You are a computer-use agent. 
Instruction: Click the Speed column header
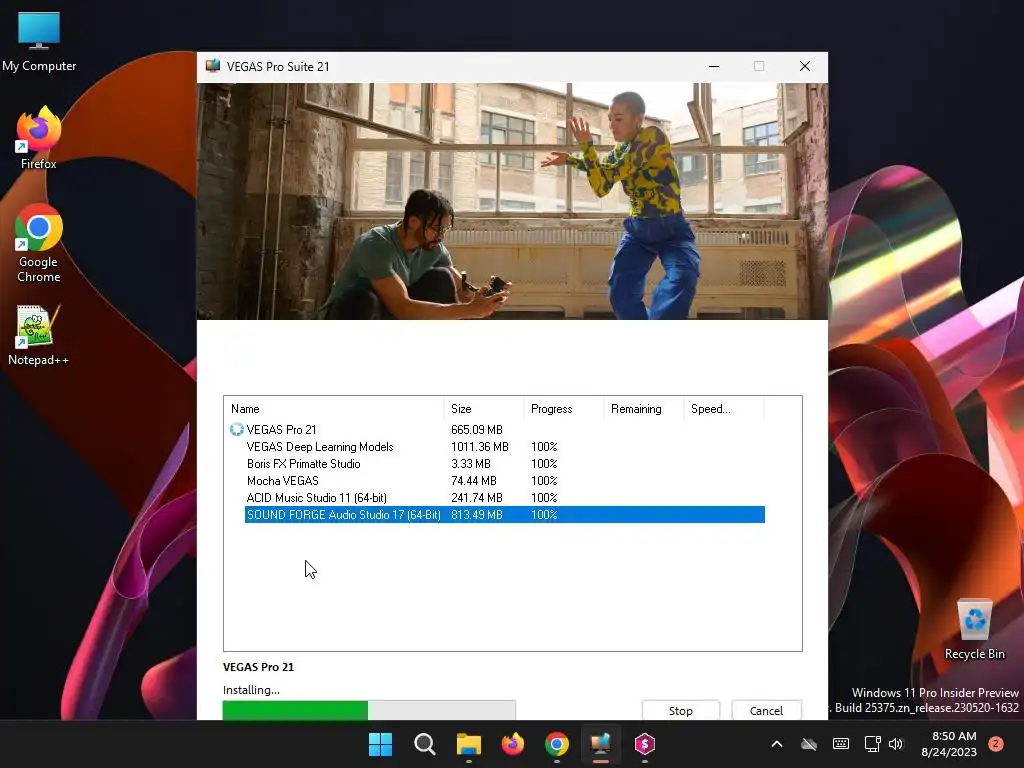724,409
